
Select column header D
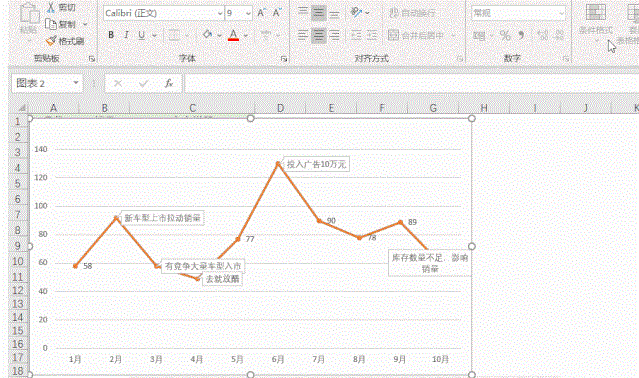click(x=280, y=108)
